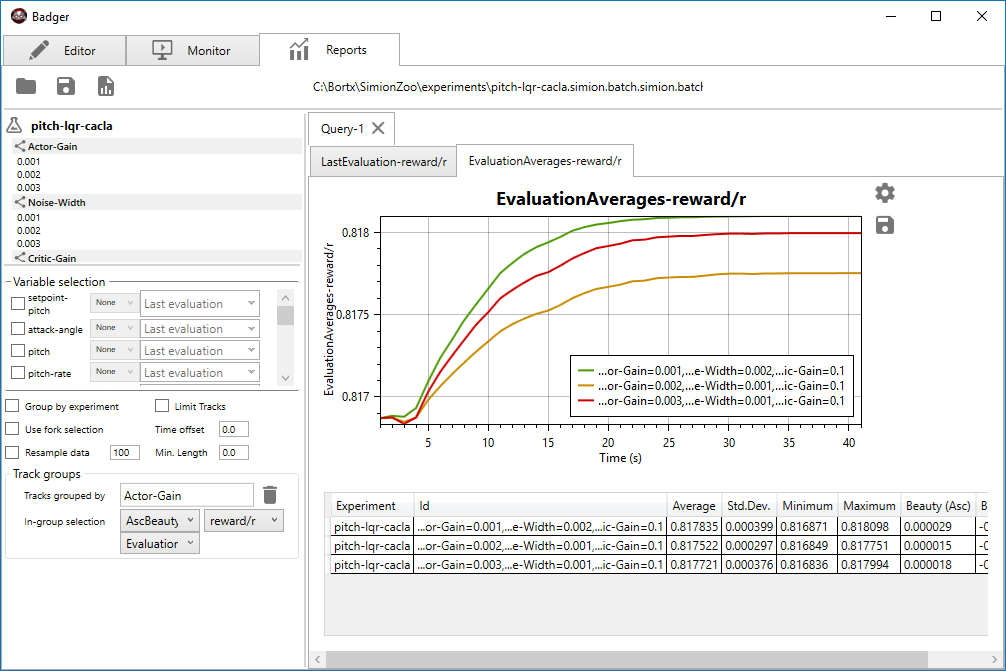Toggle Use fork selection checkbox

coord(12,429)
